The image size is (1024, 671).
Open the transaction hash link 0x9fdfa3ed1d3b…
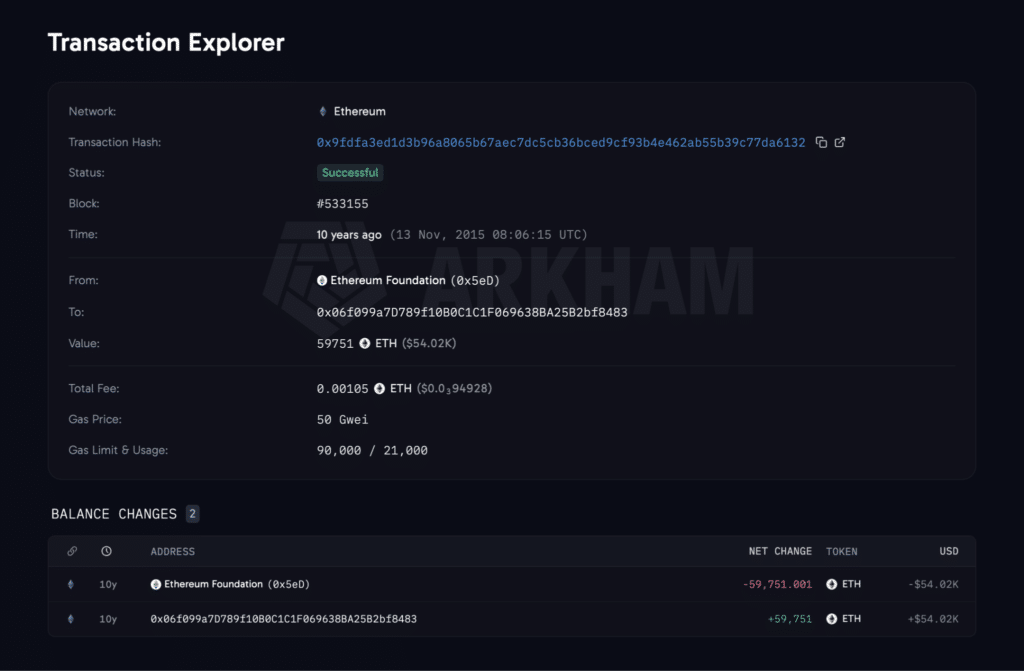[561, 142]
